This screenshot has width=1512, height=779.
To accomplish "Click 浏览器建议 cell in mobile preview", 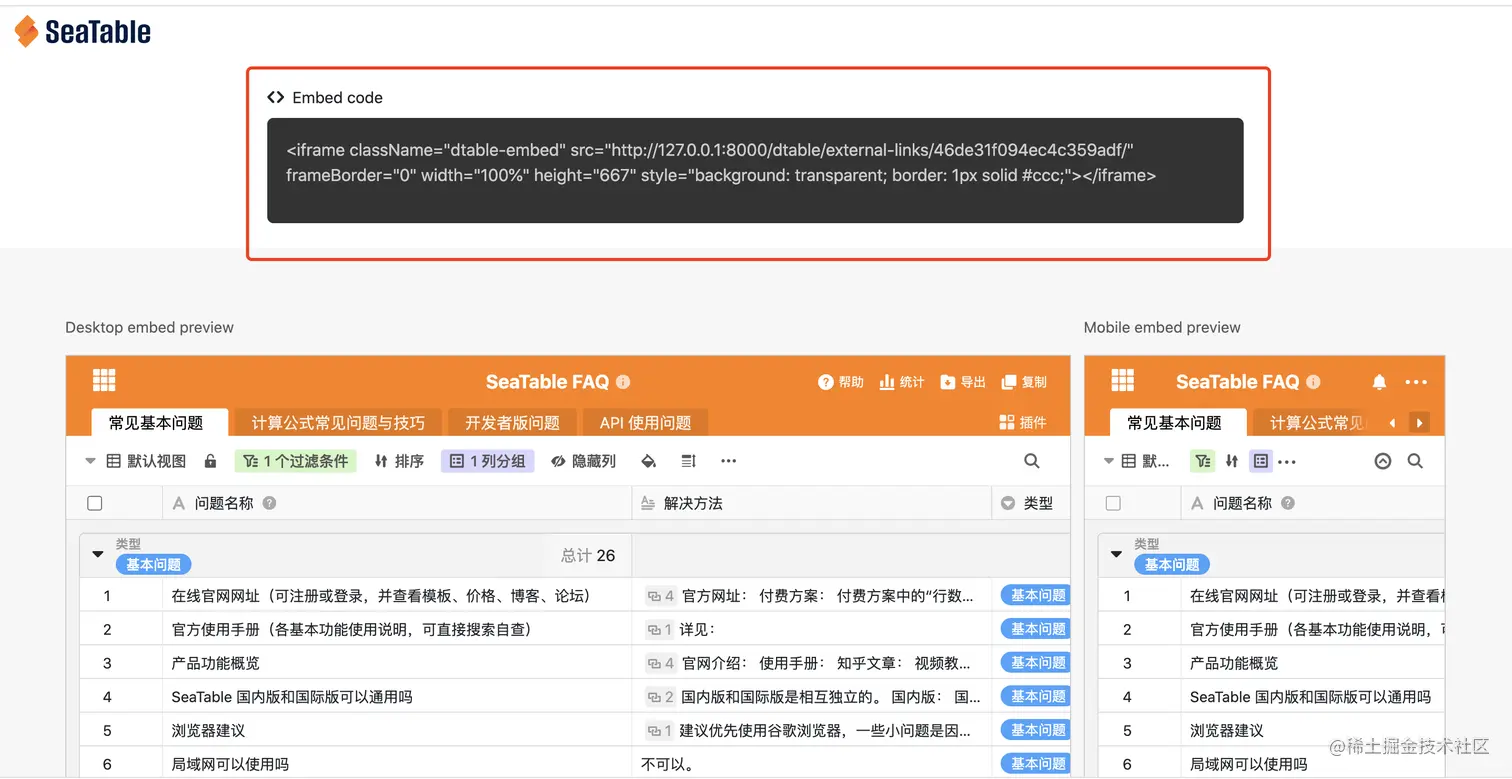I will [x=1313, y=730].
